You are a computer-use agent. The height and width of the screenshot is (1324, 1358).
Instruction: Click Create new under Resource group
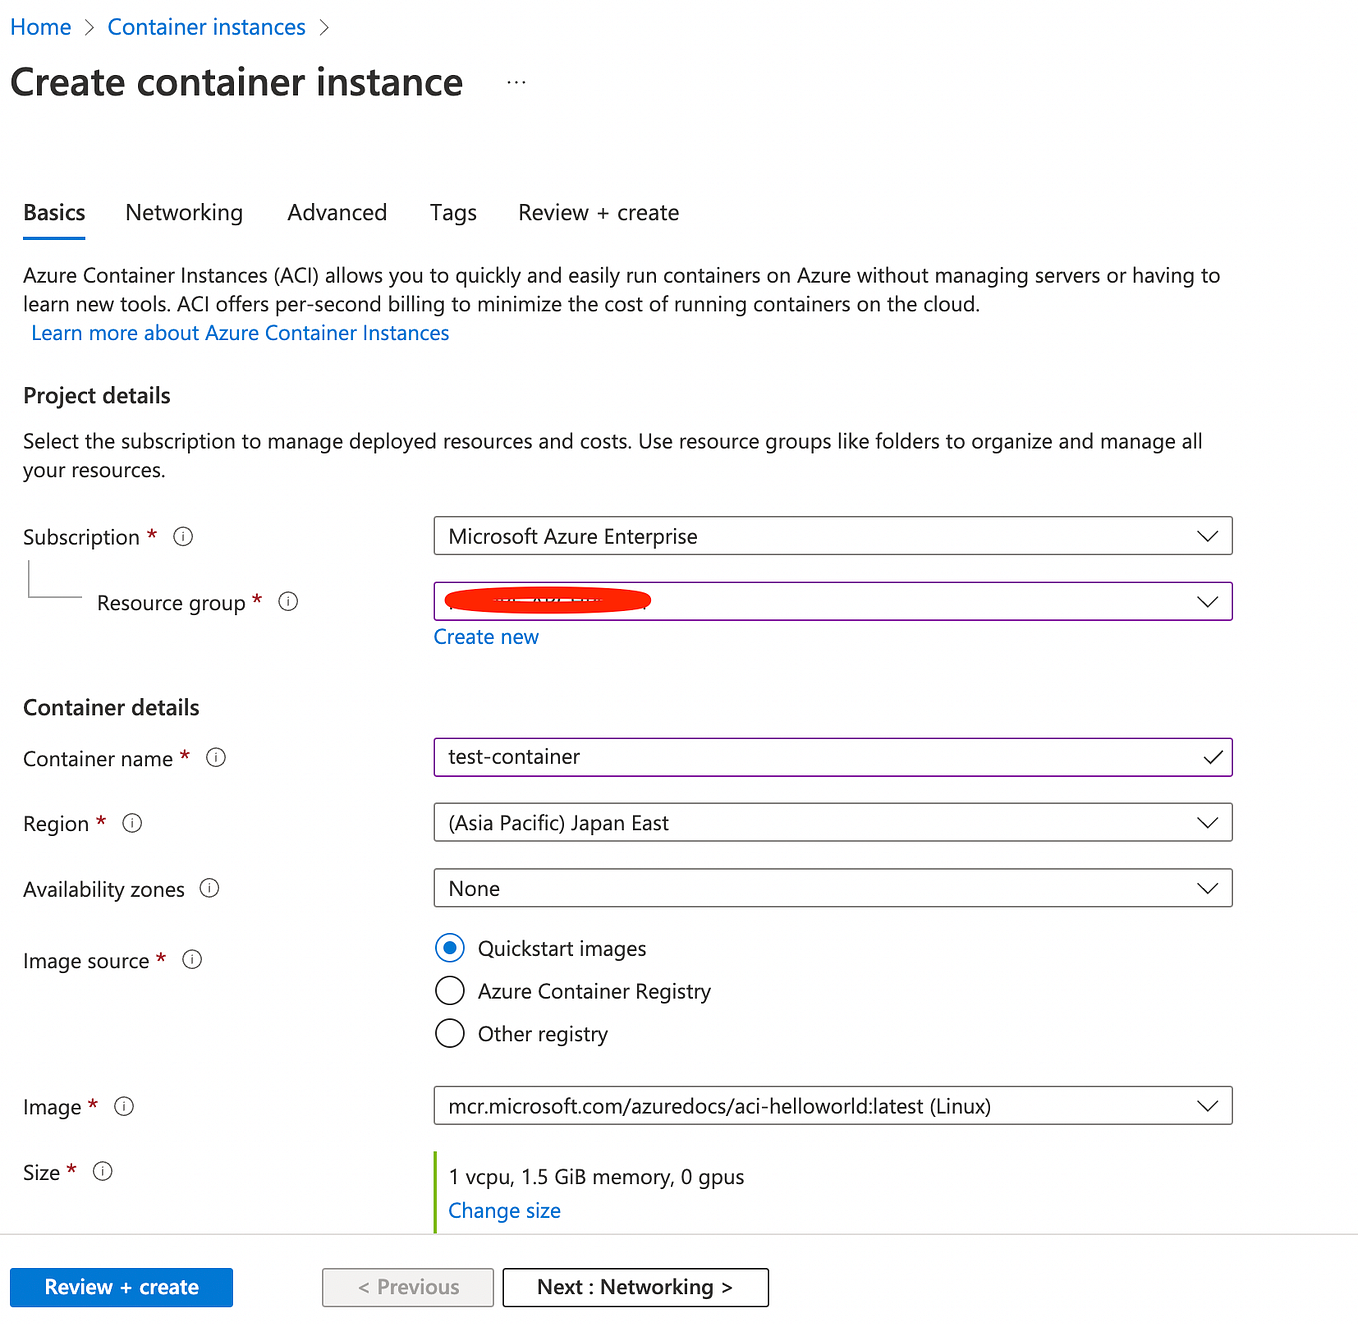486,636
